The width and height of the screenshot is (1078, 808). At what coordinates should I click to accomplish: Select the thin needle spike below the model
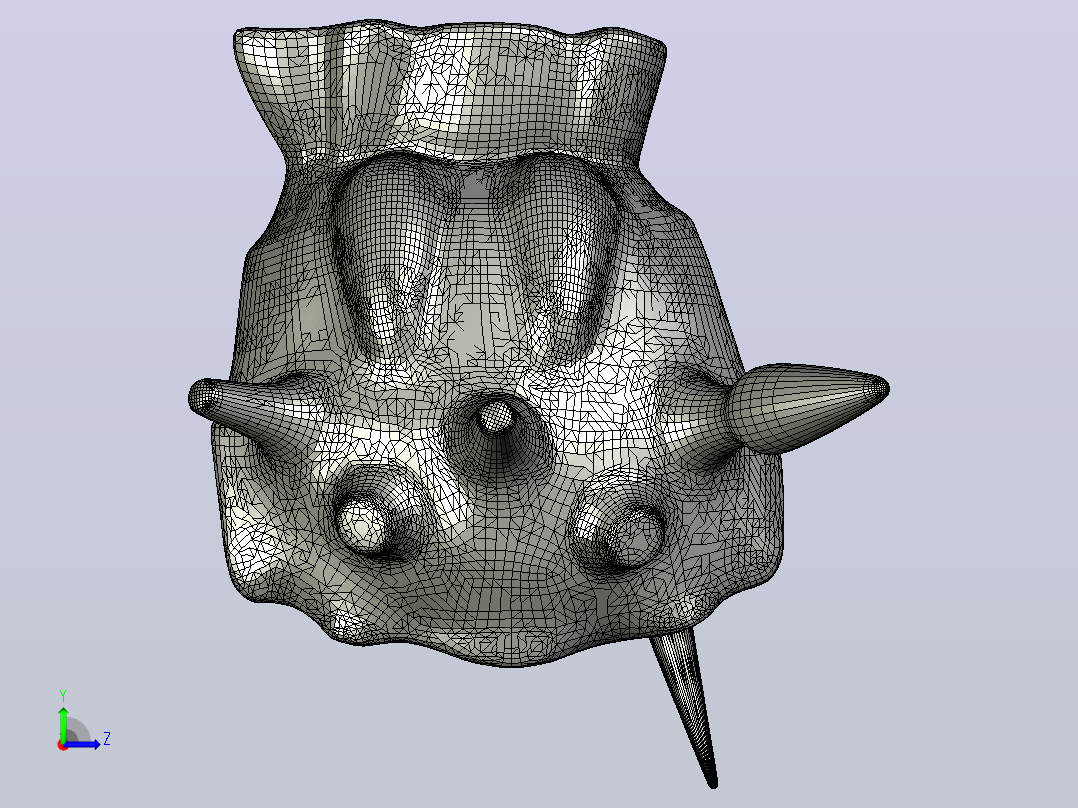tap(686, 710)
